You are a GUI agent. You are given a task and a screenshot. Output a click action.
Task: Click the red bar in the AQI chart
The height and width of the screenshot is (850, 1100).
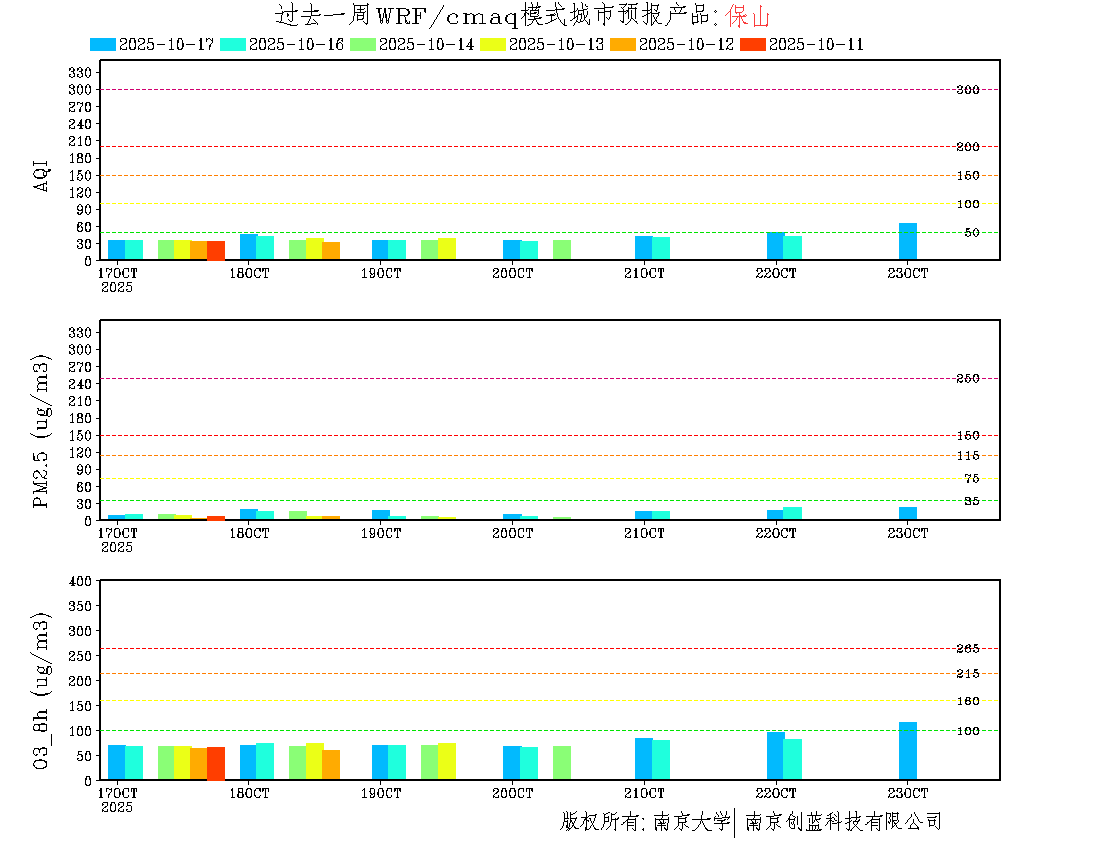[216, 251]
